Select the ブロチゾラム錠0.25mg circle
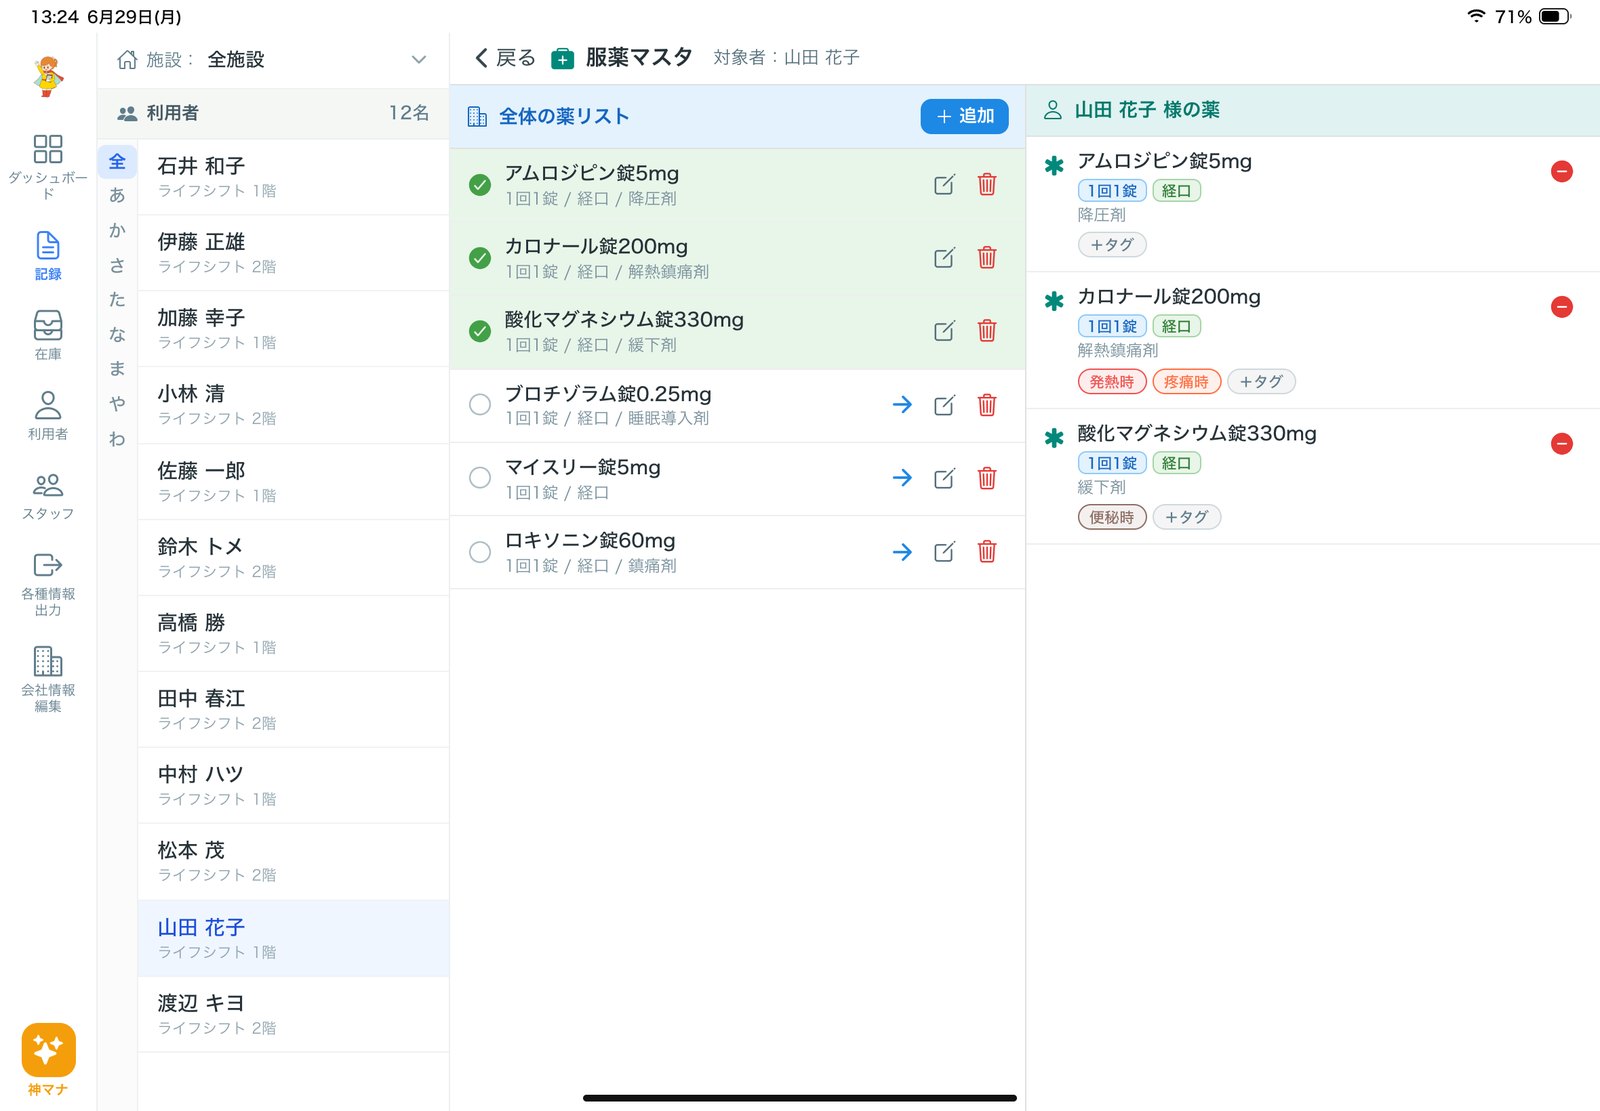Image resolution: width=1600 pixels, height=1111 pixels. (x=480, y=405)
